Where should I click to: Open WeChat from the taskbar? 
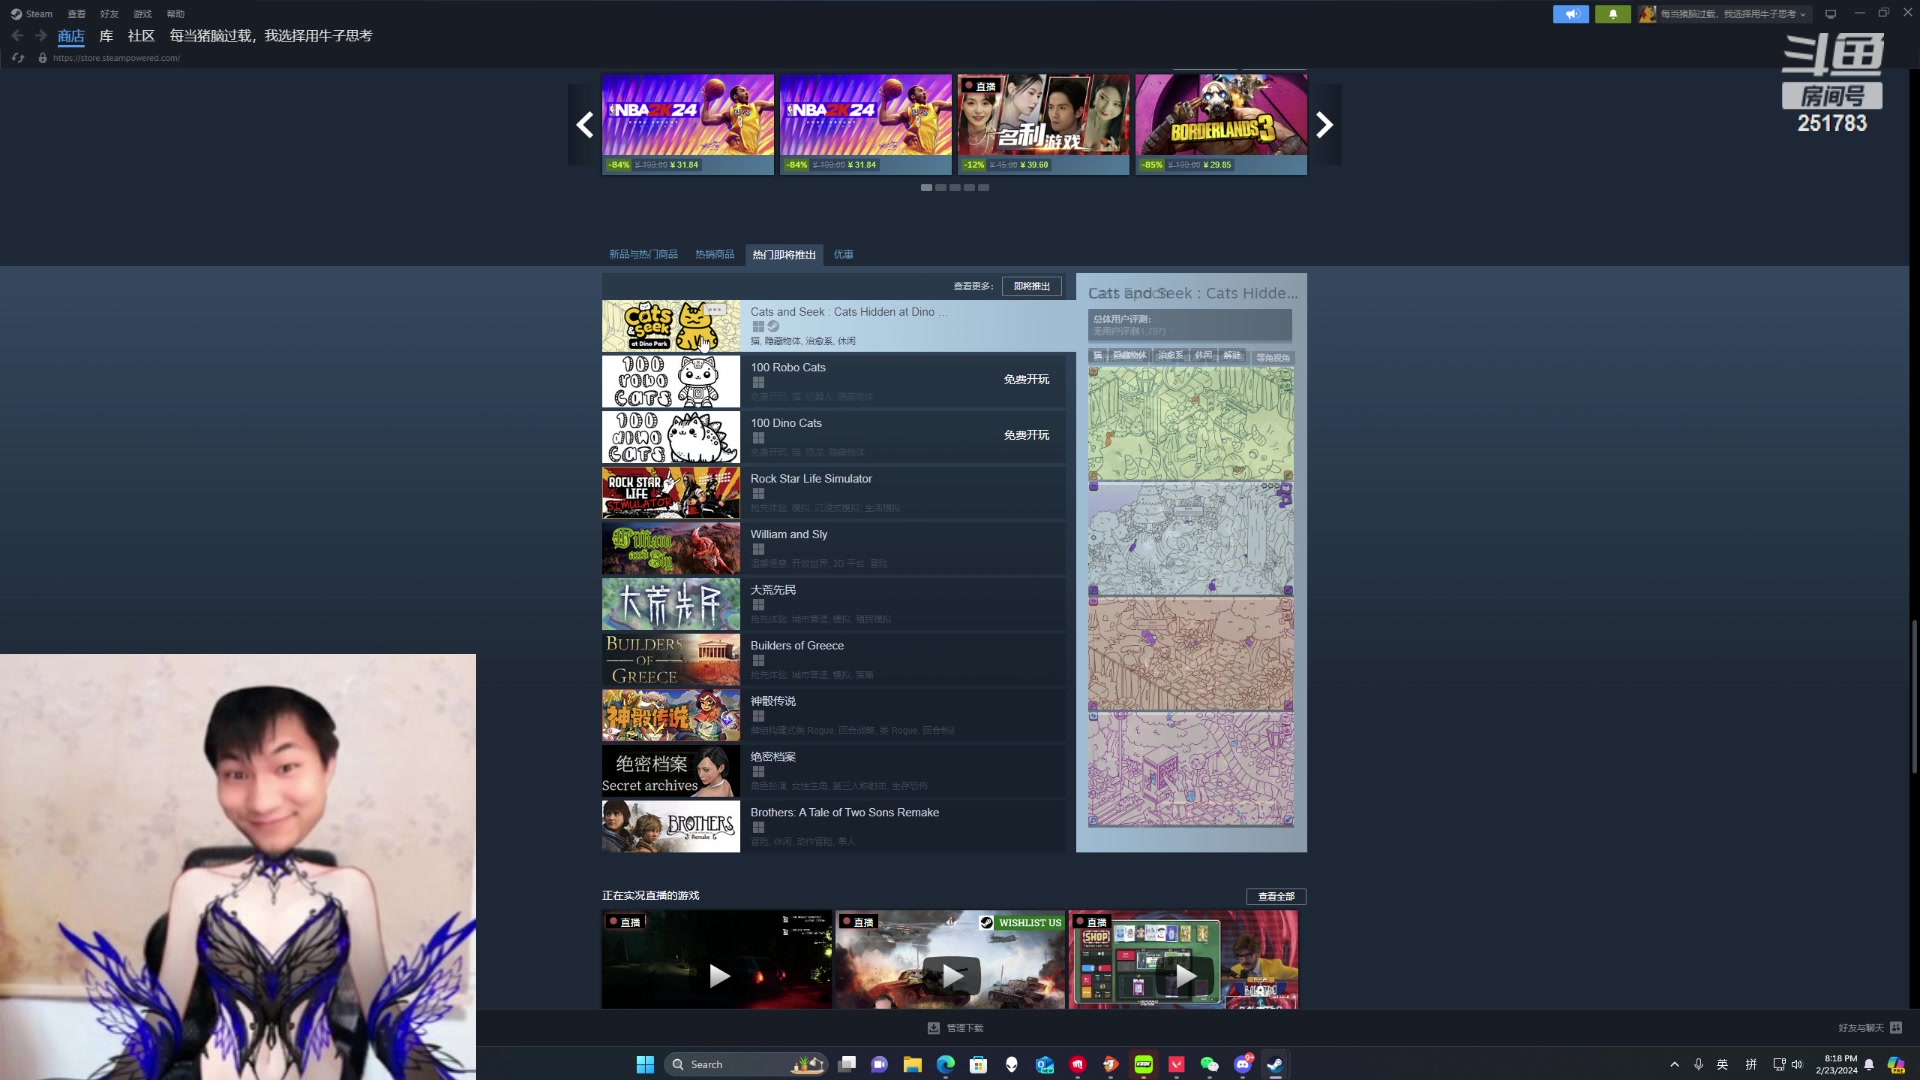click(x=1209, y=1064)
